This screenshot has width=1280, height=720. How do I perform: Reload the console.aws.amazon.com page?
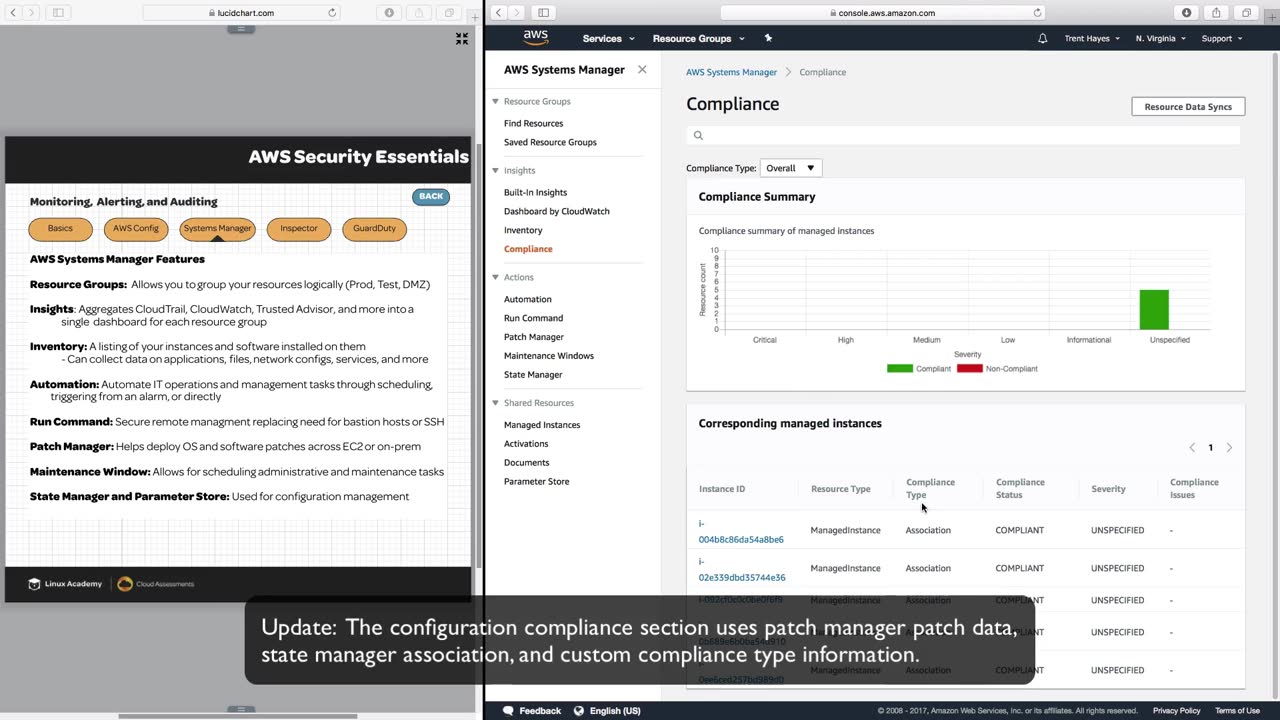pos(1037,13)
